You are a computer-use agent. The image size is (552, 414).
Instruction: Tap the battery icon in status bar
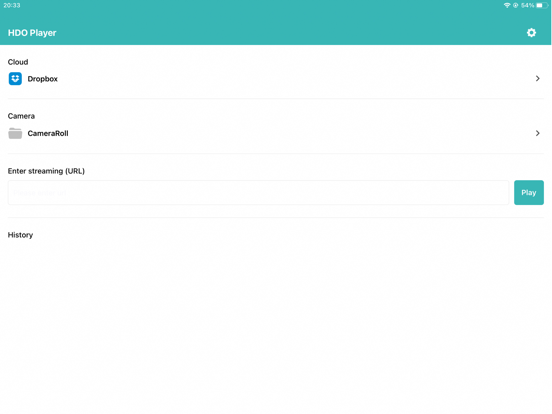pyautogui.click(x=541, y=5)
